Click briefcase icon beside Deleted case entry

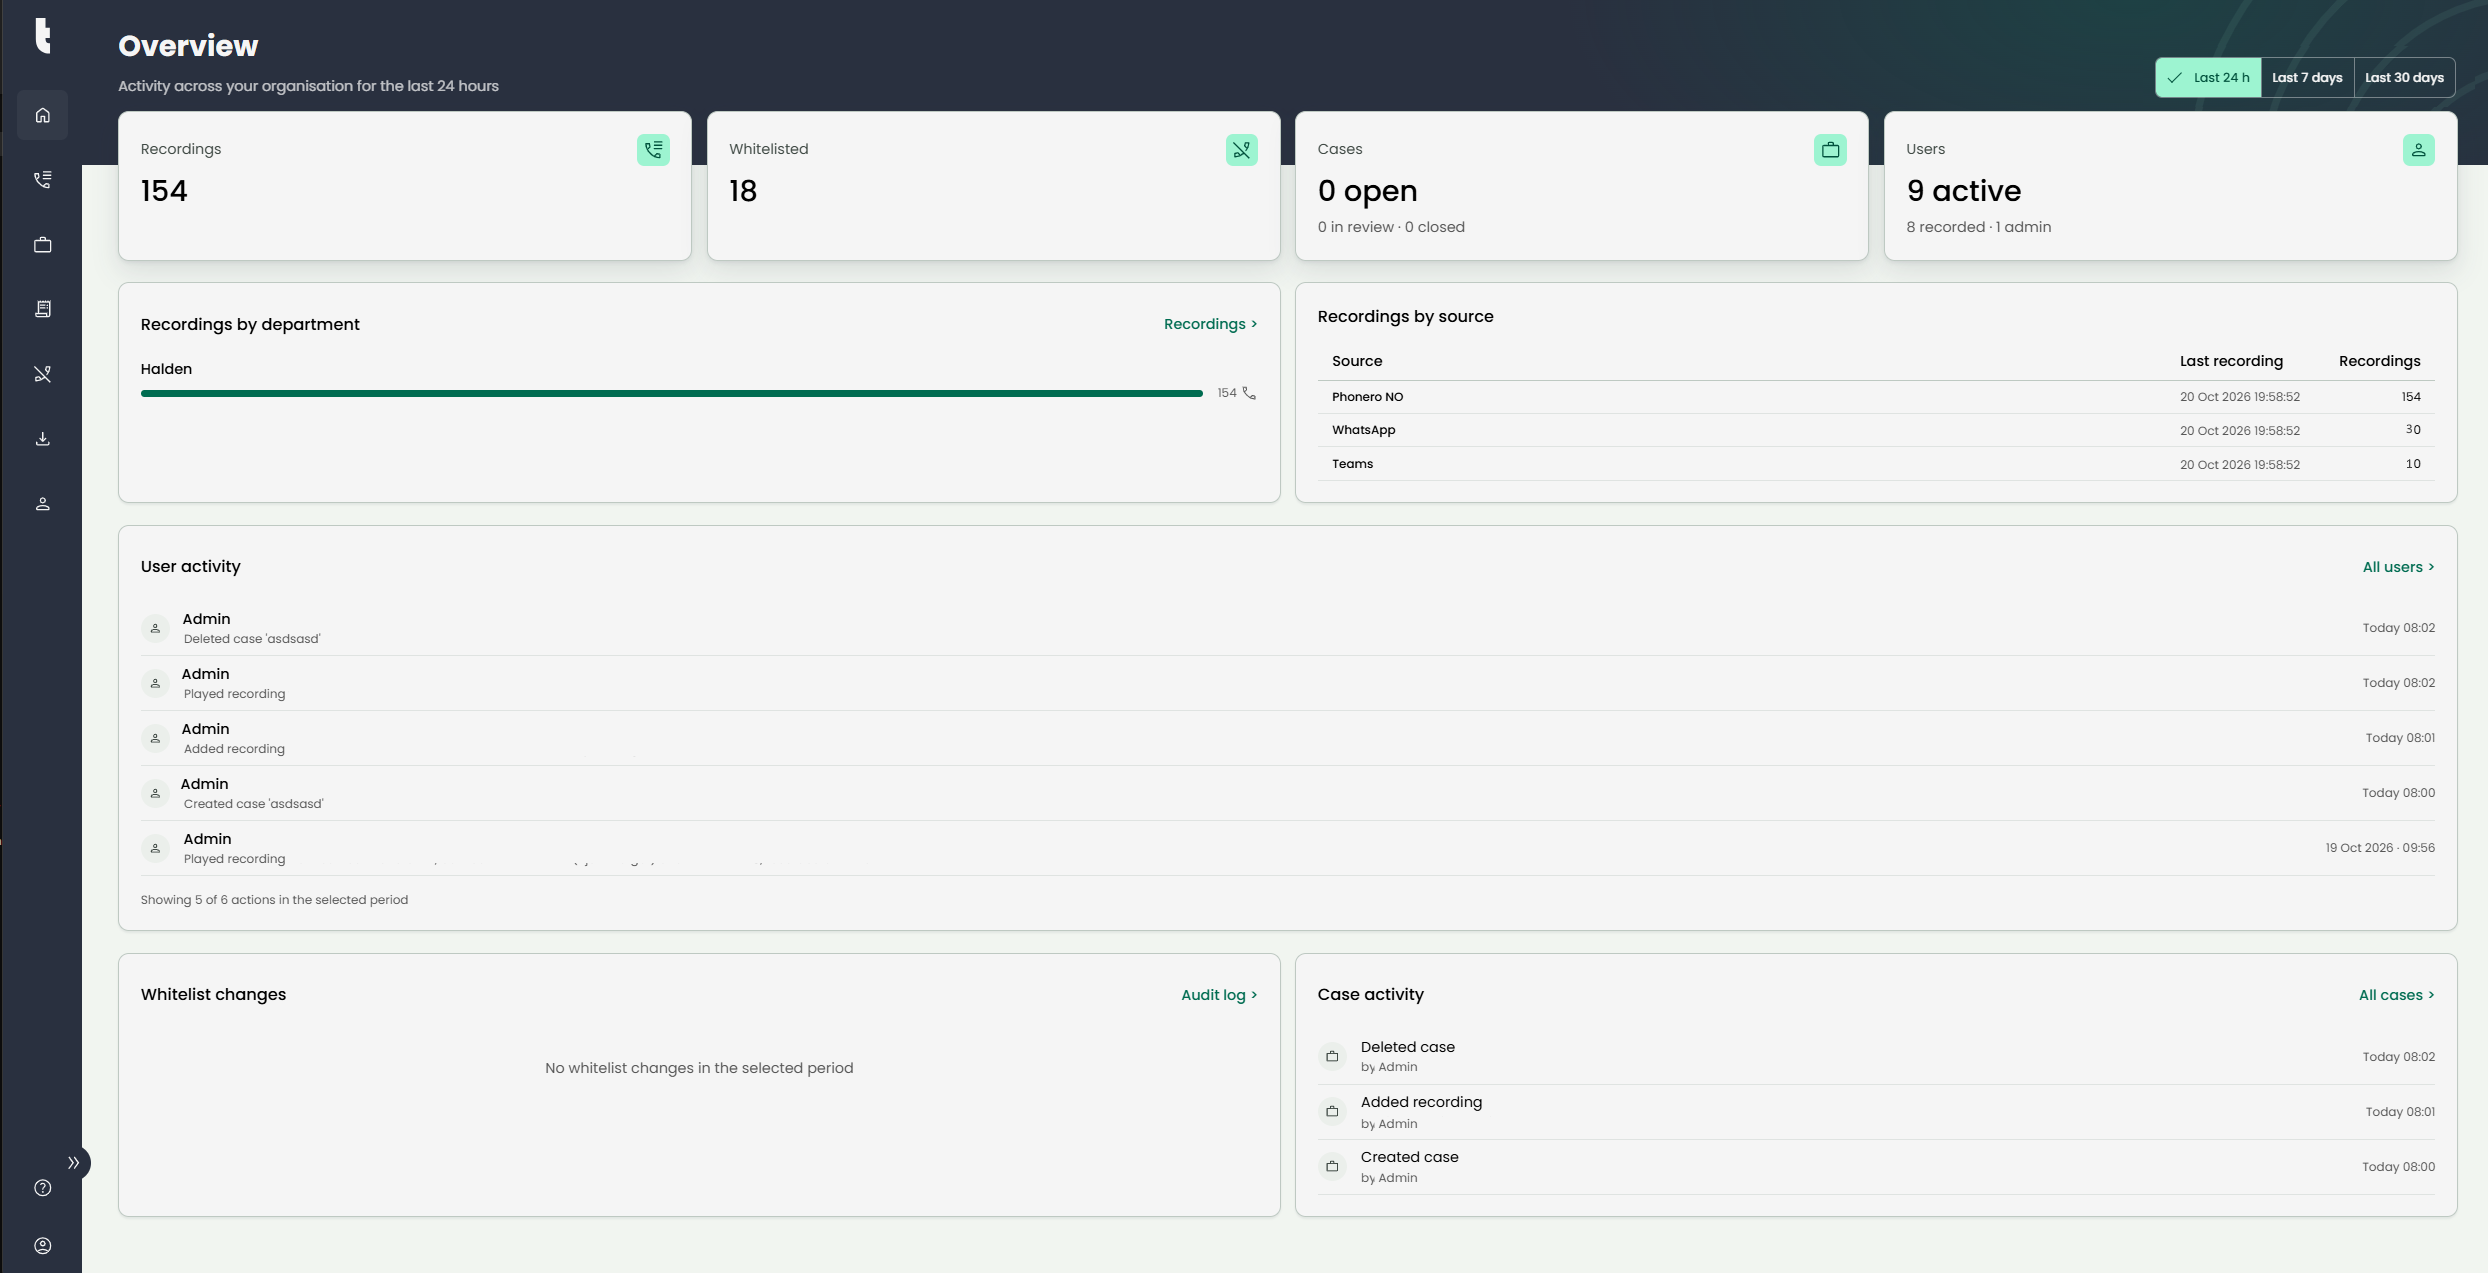(1332, 1056)
